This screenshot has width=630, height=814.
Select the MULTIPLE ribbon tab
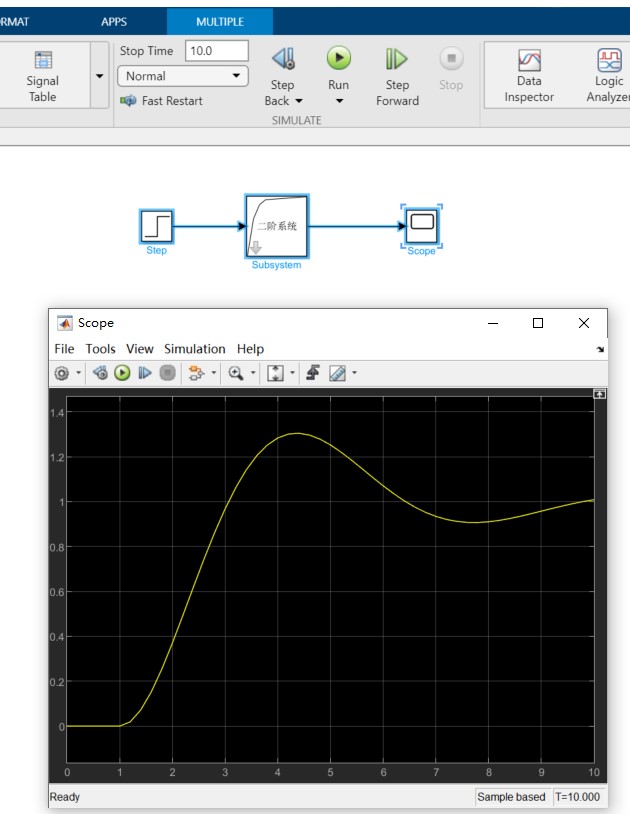coord(220,22)
